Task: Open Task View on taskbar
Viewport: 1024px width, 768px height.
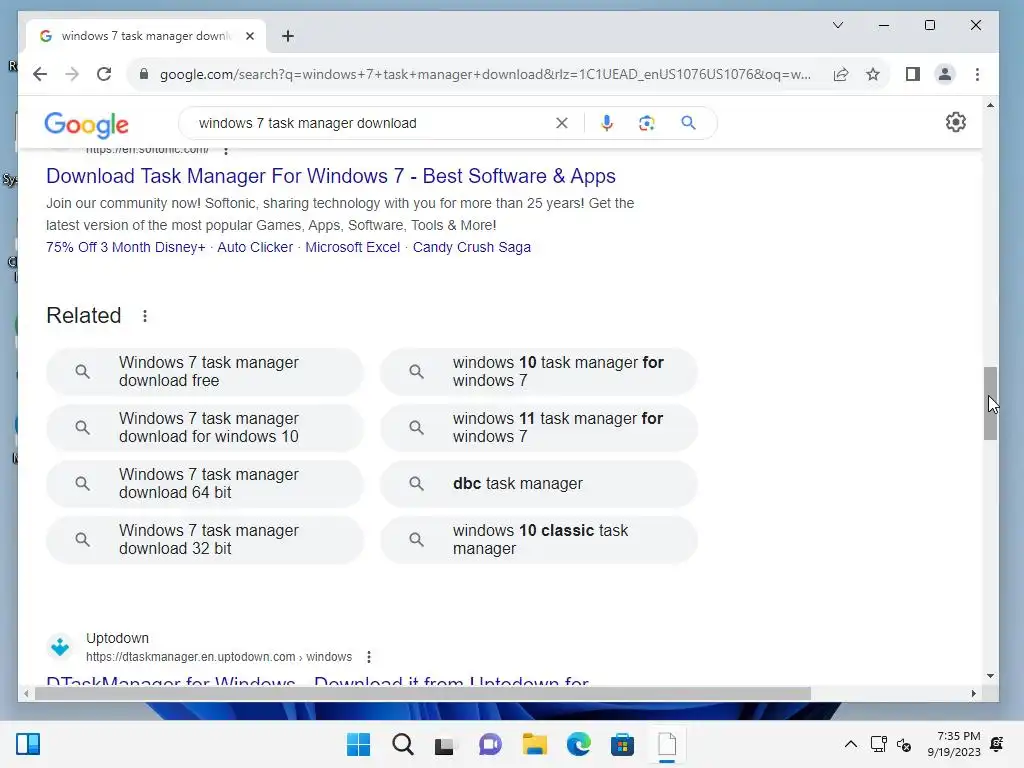Action: [445, 744]
